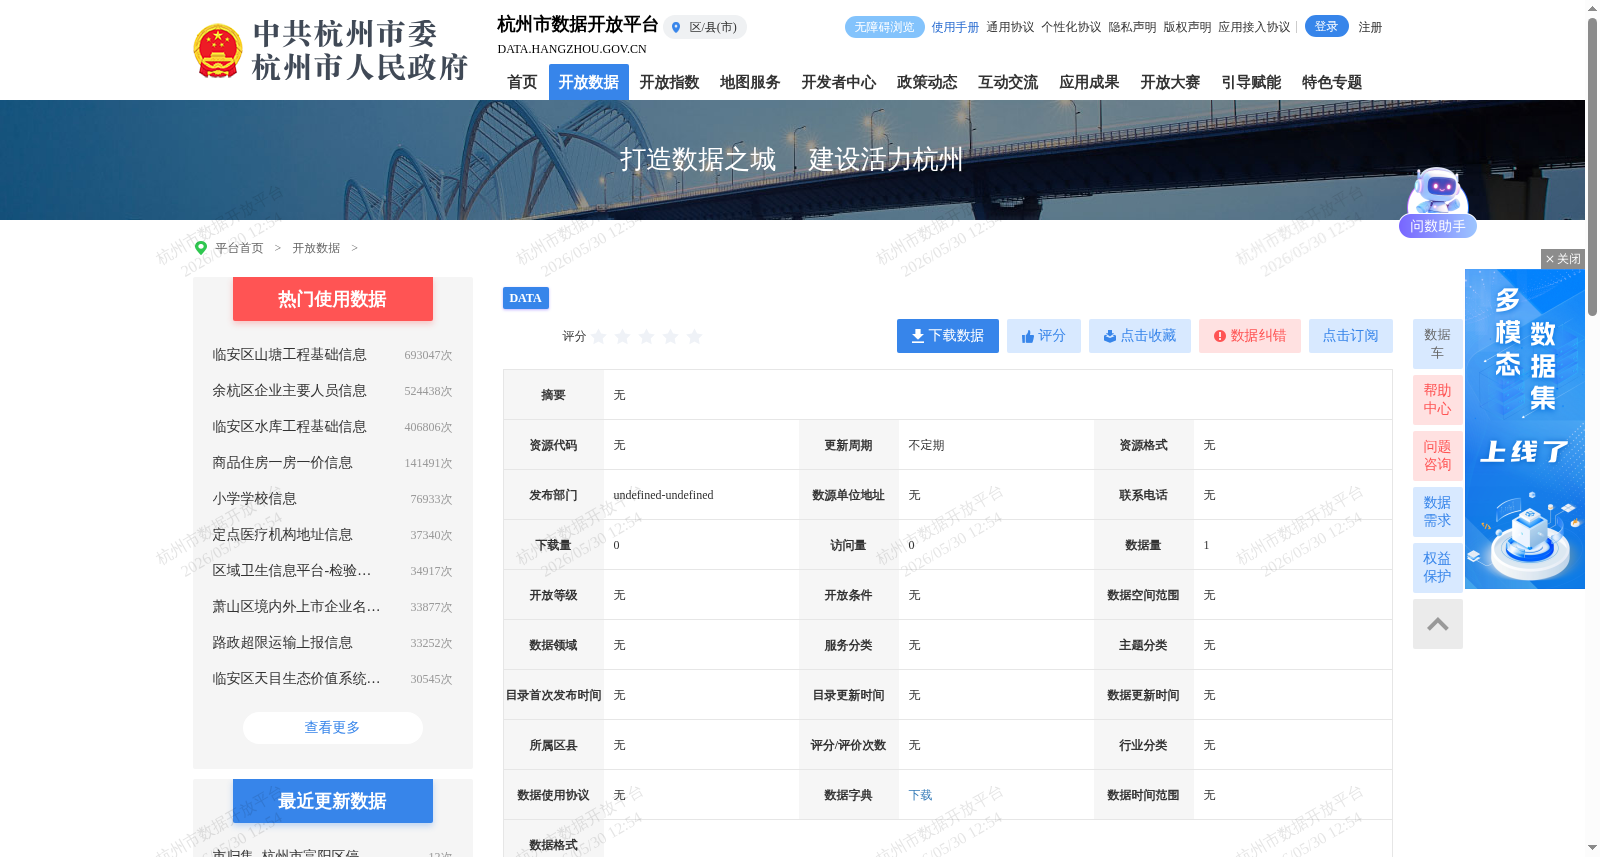Open 商品住房一房一价信息 dataset
This screenshot has height=857, width=1600.
pyautogui.click(x=282, y=463)
